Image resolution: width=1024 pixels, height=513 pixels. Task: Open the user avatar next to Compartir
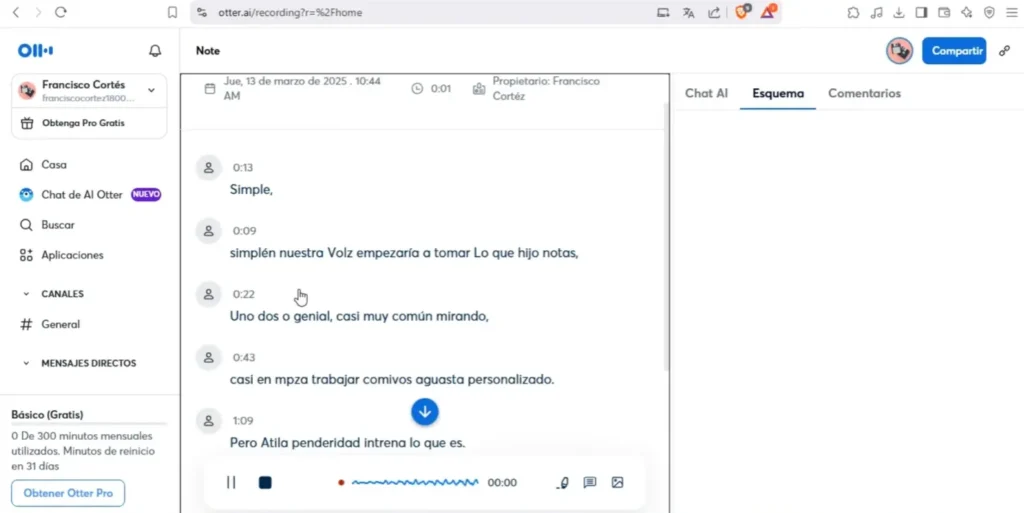click(899, 51)
